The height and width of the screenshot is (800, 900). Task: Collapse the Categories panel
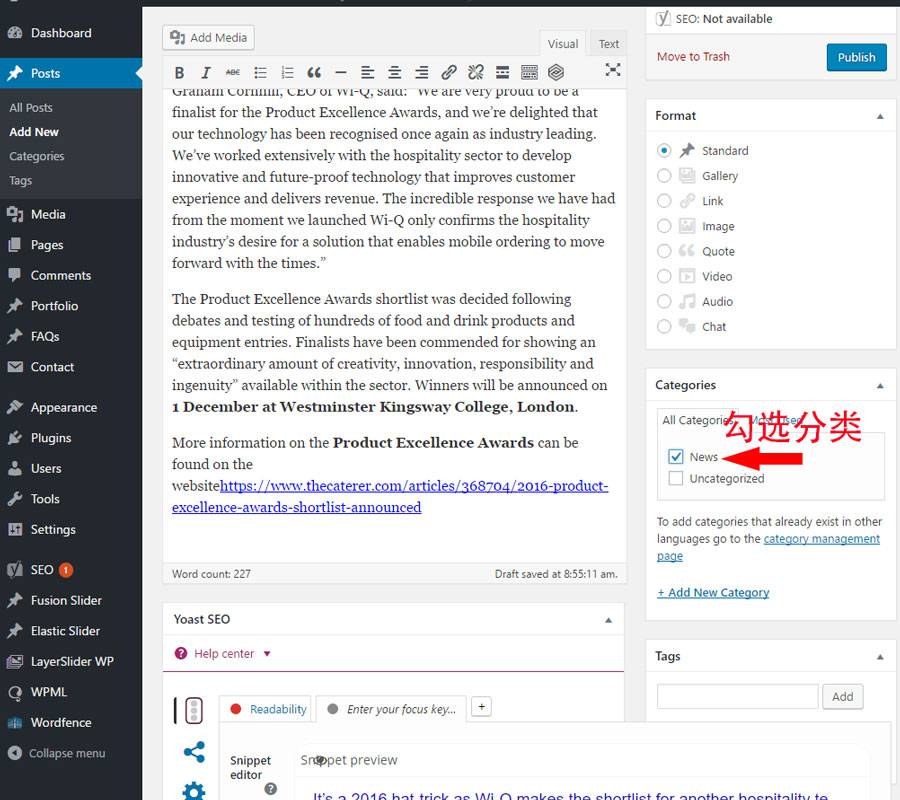(x=880, y=385)
